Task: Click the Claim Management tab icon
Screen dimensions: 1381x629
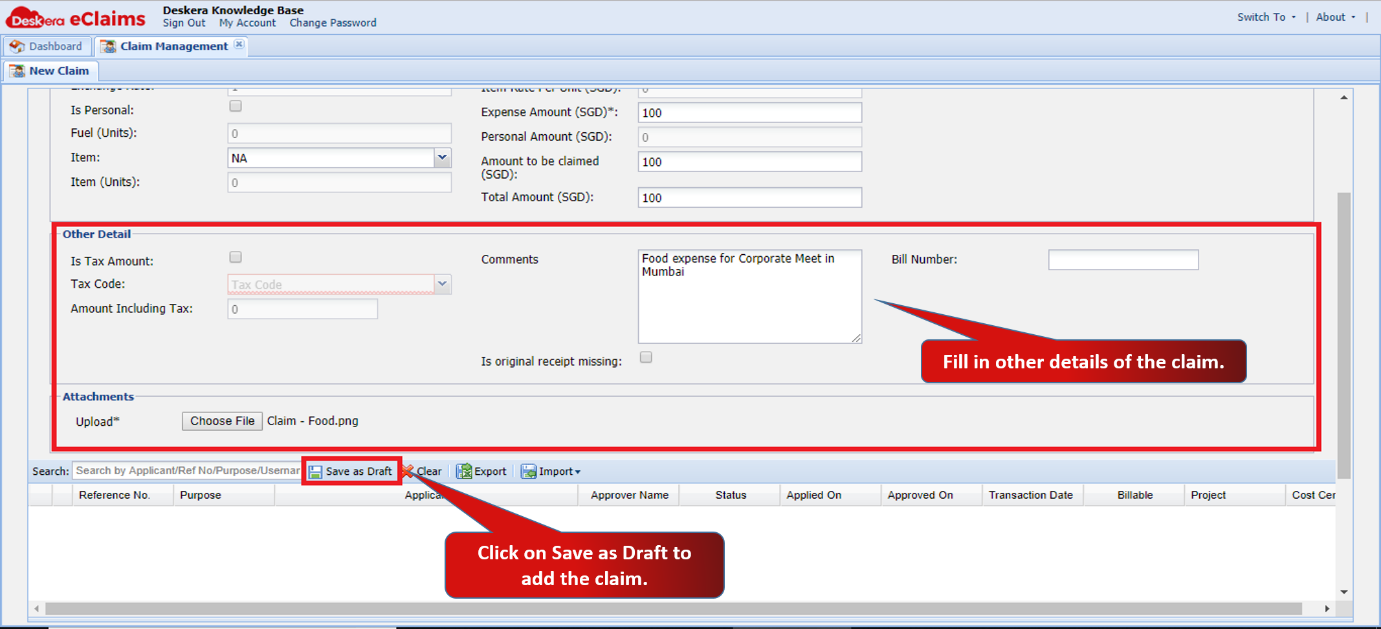Action: pos(108,46)
